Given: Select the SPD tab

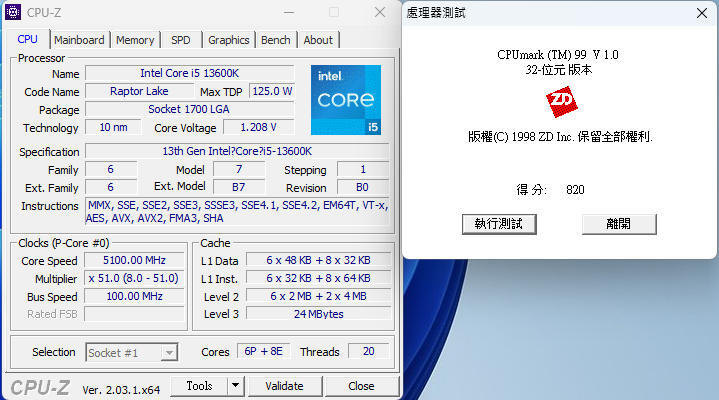Looking at the screenshot, I should [x=181, y=40].
